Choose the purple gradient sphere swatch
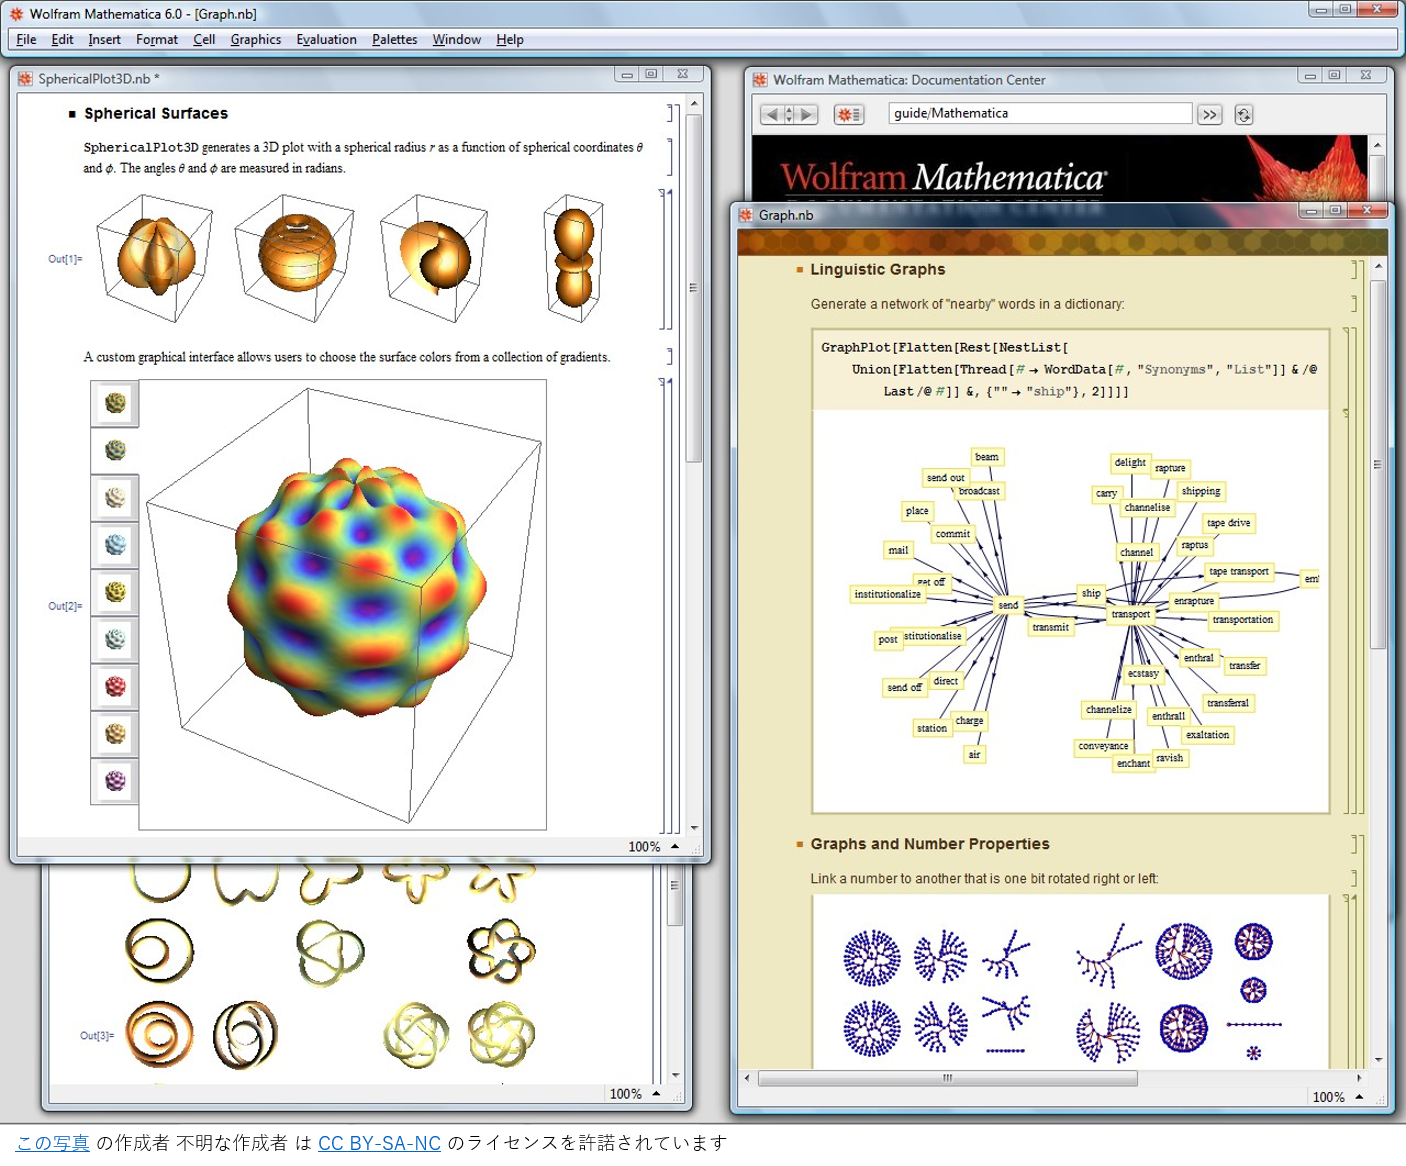 pyautogui.click(x=115, y=781)
